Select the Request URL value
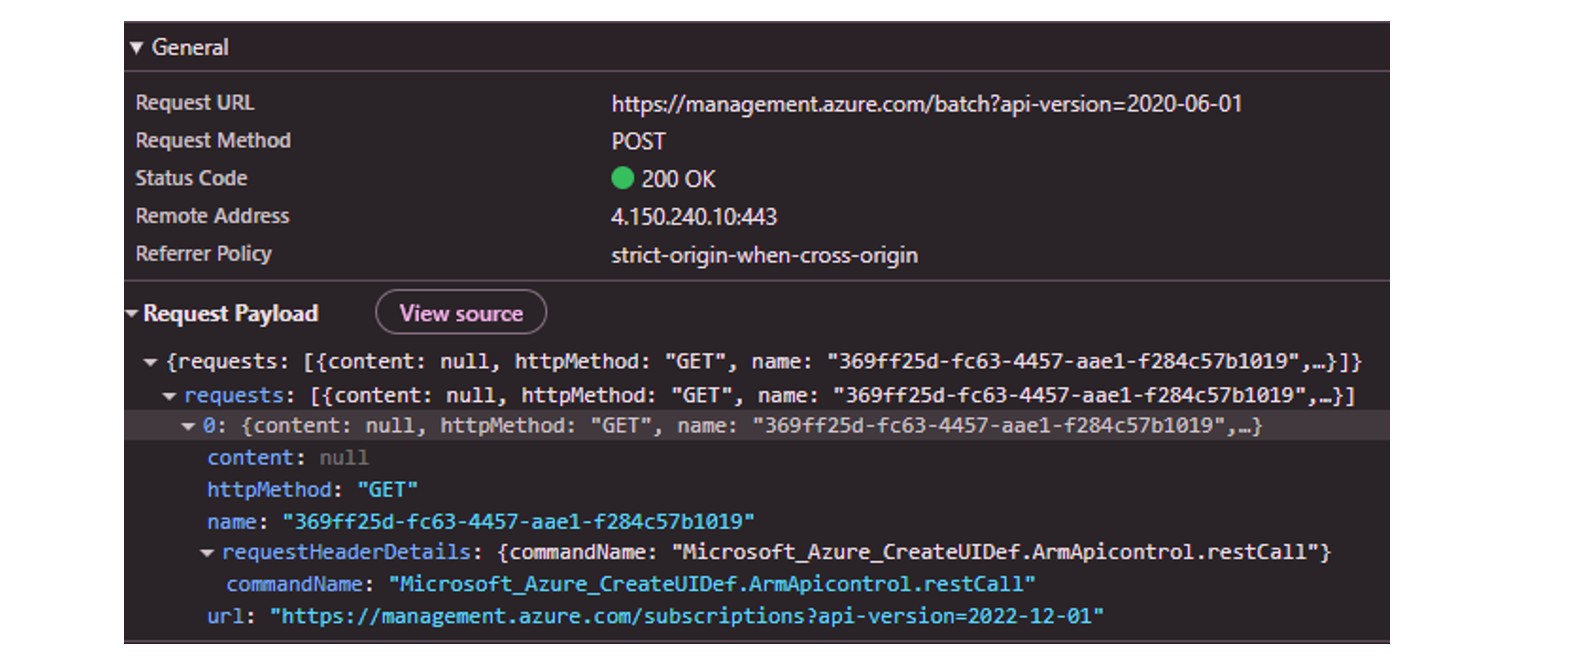This screenshot has height=663, width=1573. point(927,104)
